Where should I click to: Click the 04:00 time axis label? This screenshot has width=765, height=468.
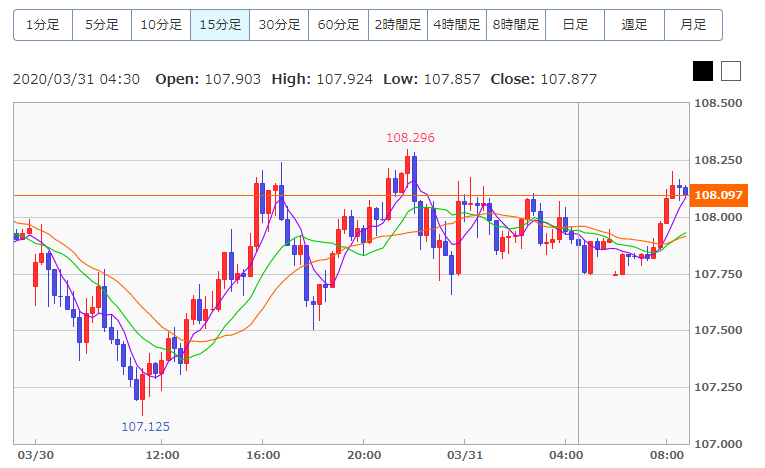click(566, 455)
